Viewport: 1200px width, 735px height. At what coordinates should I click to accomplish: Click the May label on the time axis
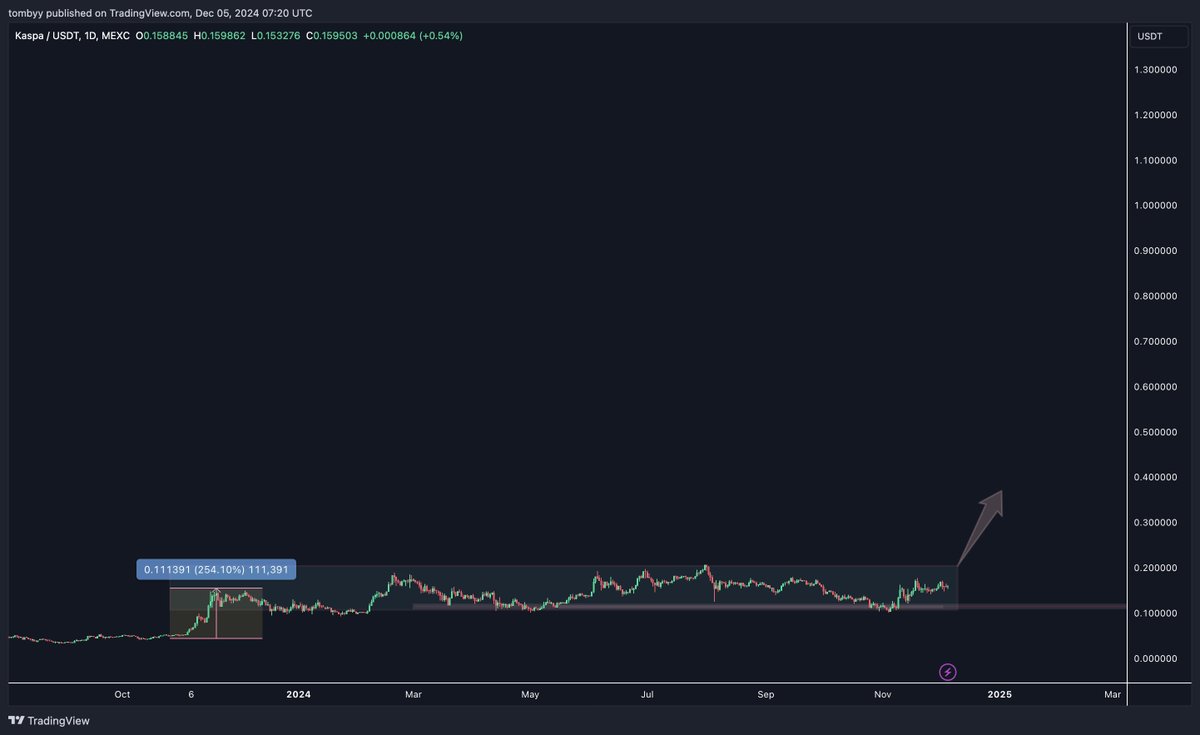530,693
